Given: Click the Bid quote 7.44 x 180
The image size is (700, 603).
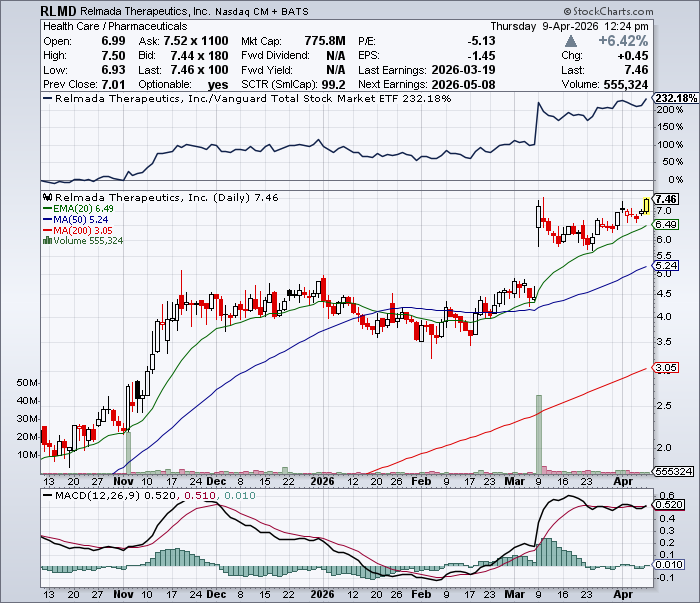Looking at the screenshot, I should [199, 56].
